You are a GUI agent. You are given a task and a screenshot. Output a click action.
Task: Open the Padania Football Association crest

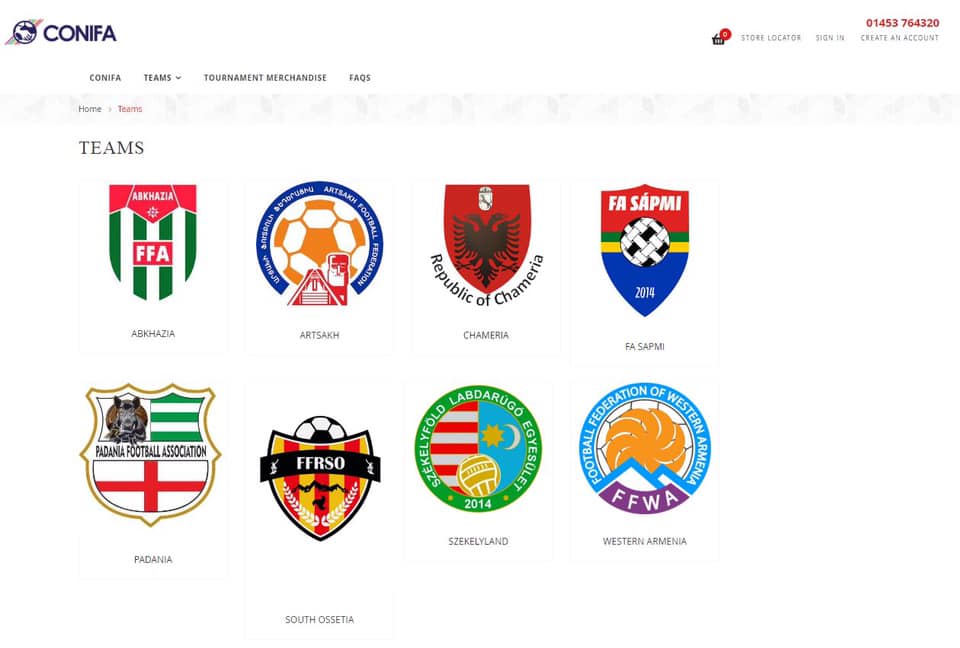tap(151, 455)
